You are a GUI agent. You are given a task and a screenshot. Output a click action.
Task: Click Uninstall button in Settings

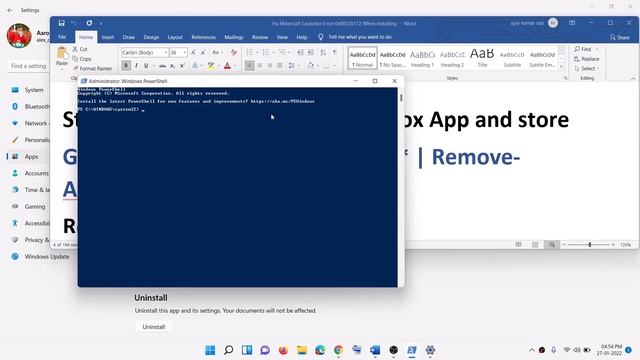pyautogui.click(x=153, y=327)
